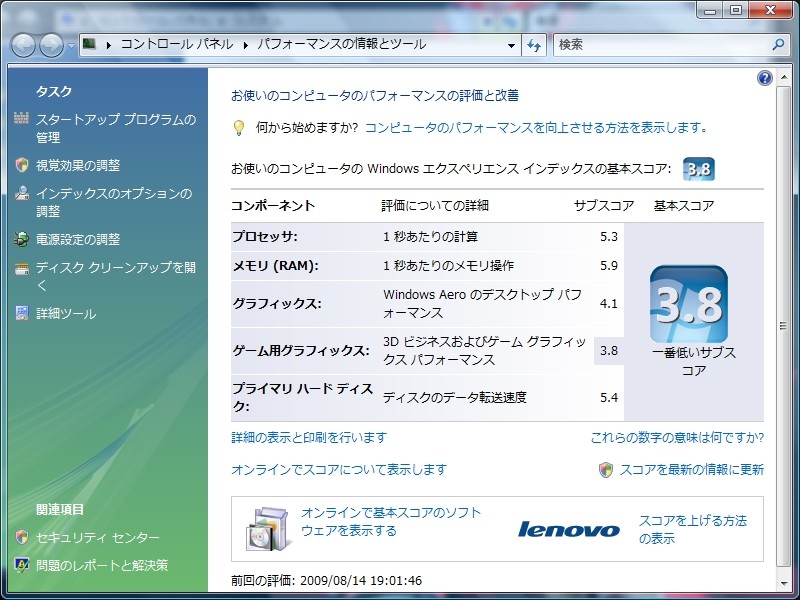Select パフォーマンスの情報とツール breadcrumb segment
Screen dimensions: 800x600
coord(342,44)
